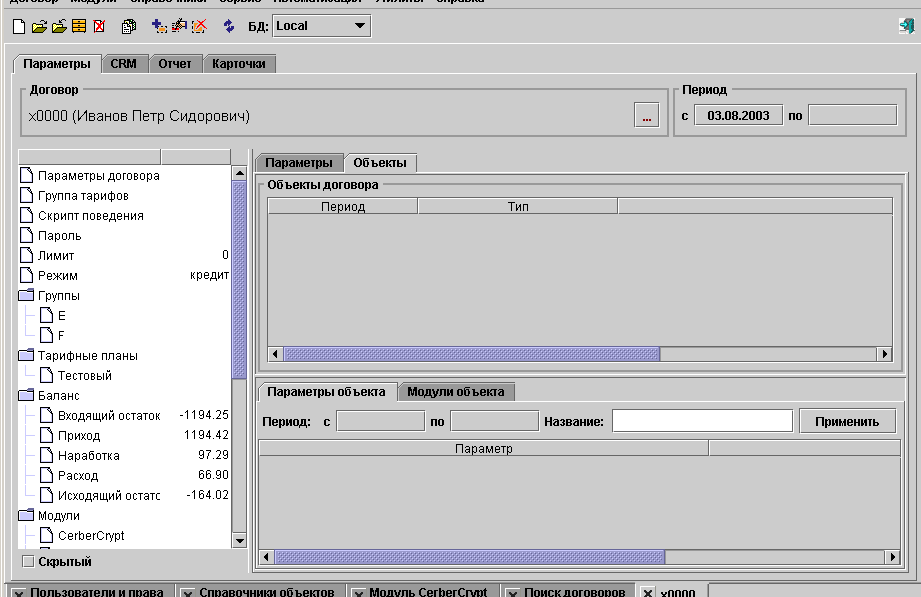Viewport: 921px width, 597px height.
Task: Toggle the Скрытый checkbox
Action: (28, 561)
